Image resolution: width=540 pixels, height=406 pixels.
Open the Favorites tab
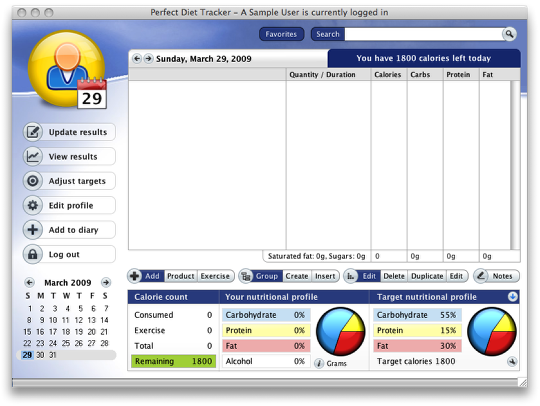click(281, 34)
